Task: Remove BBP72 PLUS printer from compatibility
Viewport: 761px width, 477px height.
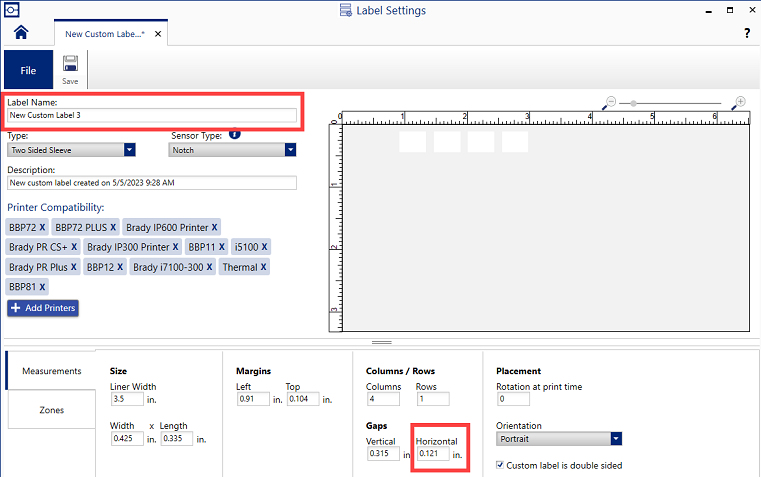Action: point(113,228)
